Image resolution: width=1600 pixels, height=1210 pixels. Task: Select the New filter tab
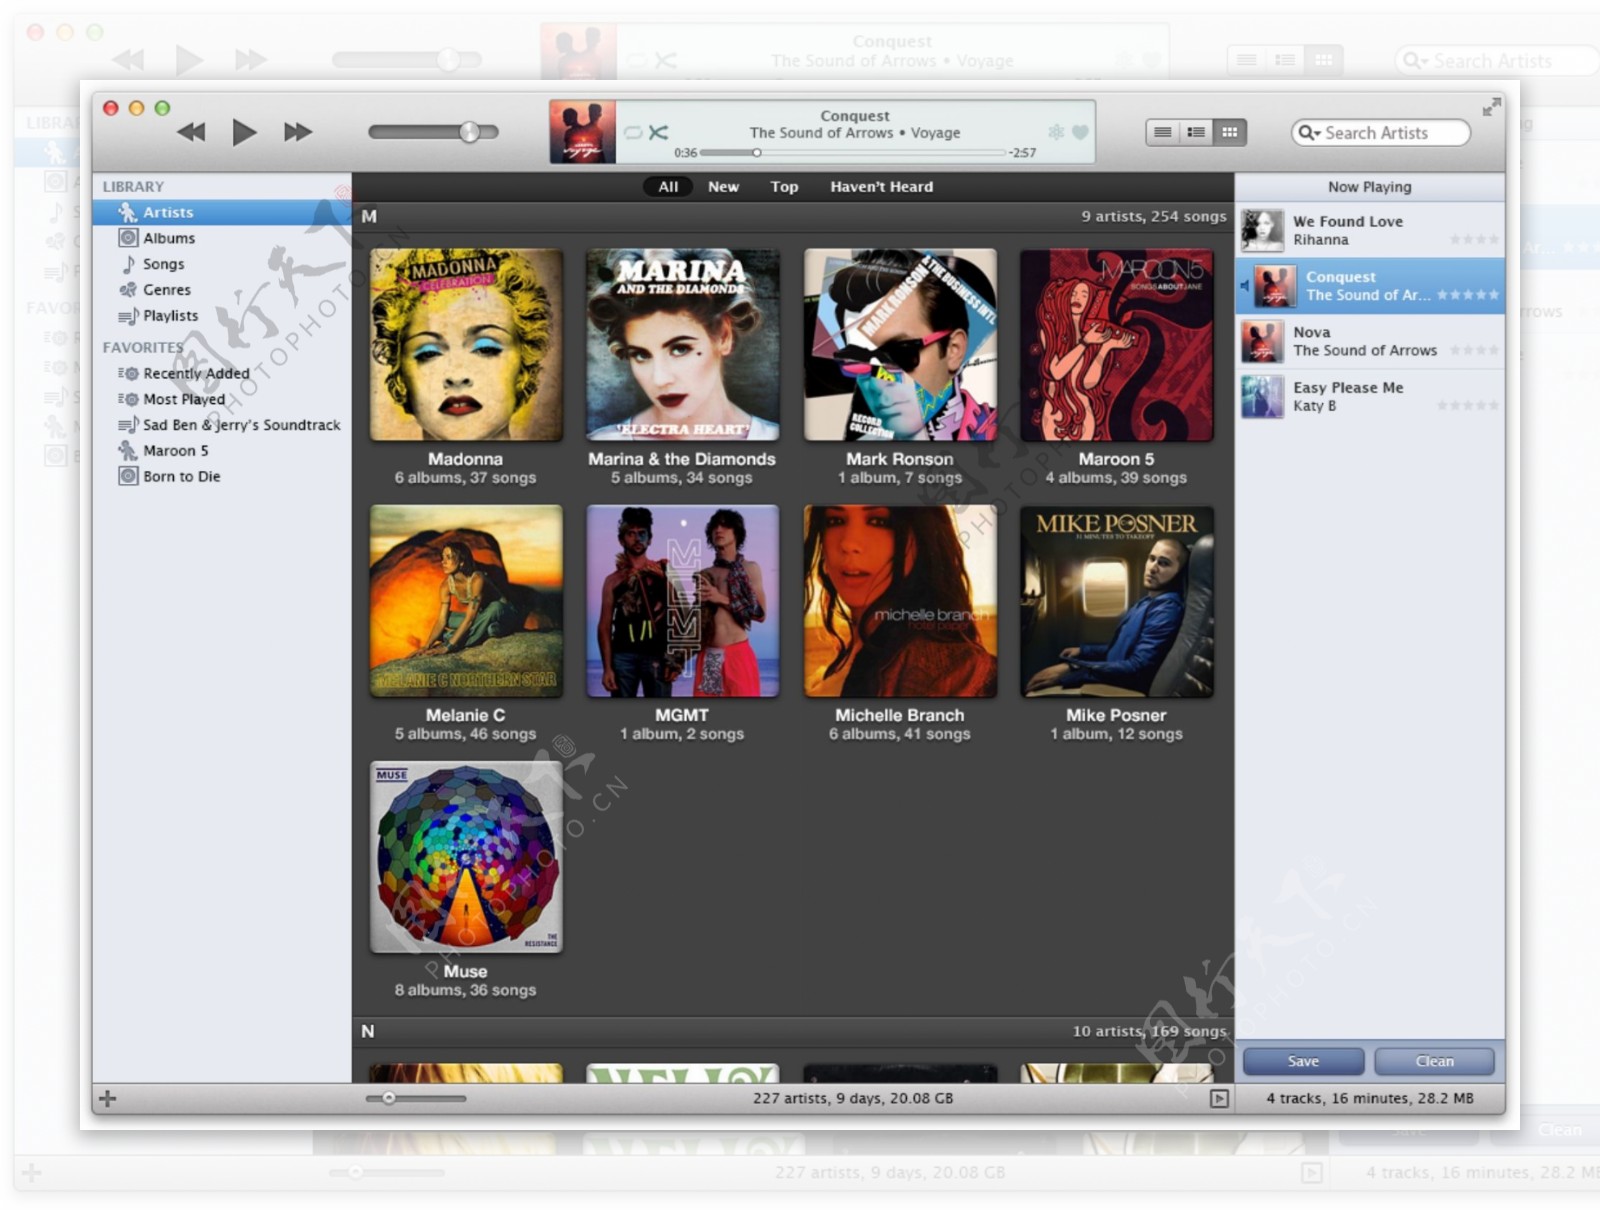click(x=723, y=187)
